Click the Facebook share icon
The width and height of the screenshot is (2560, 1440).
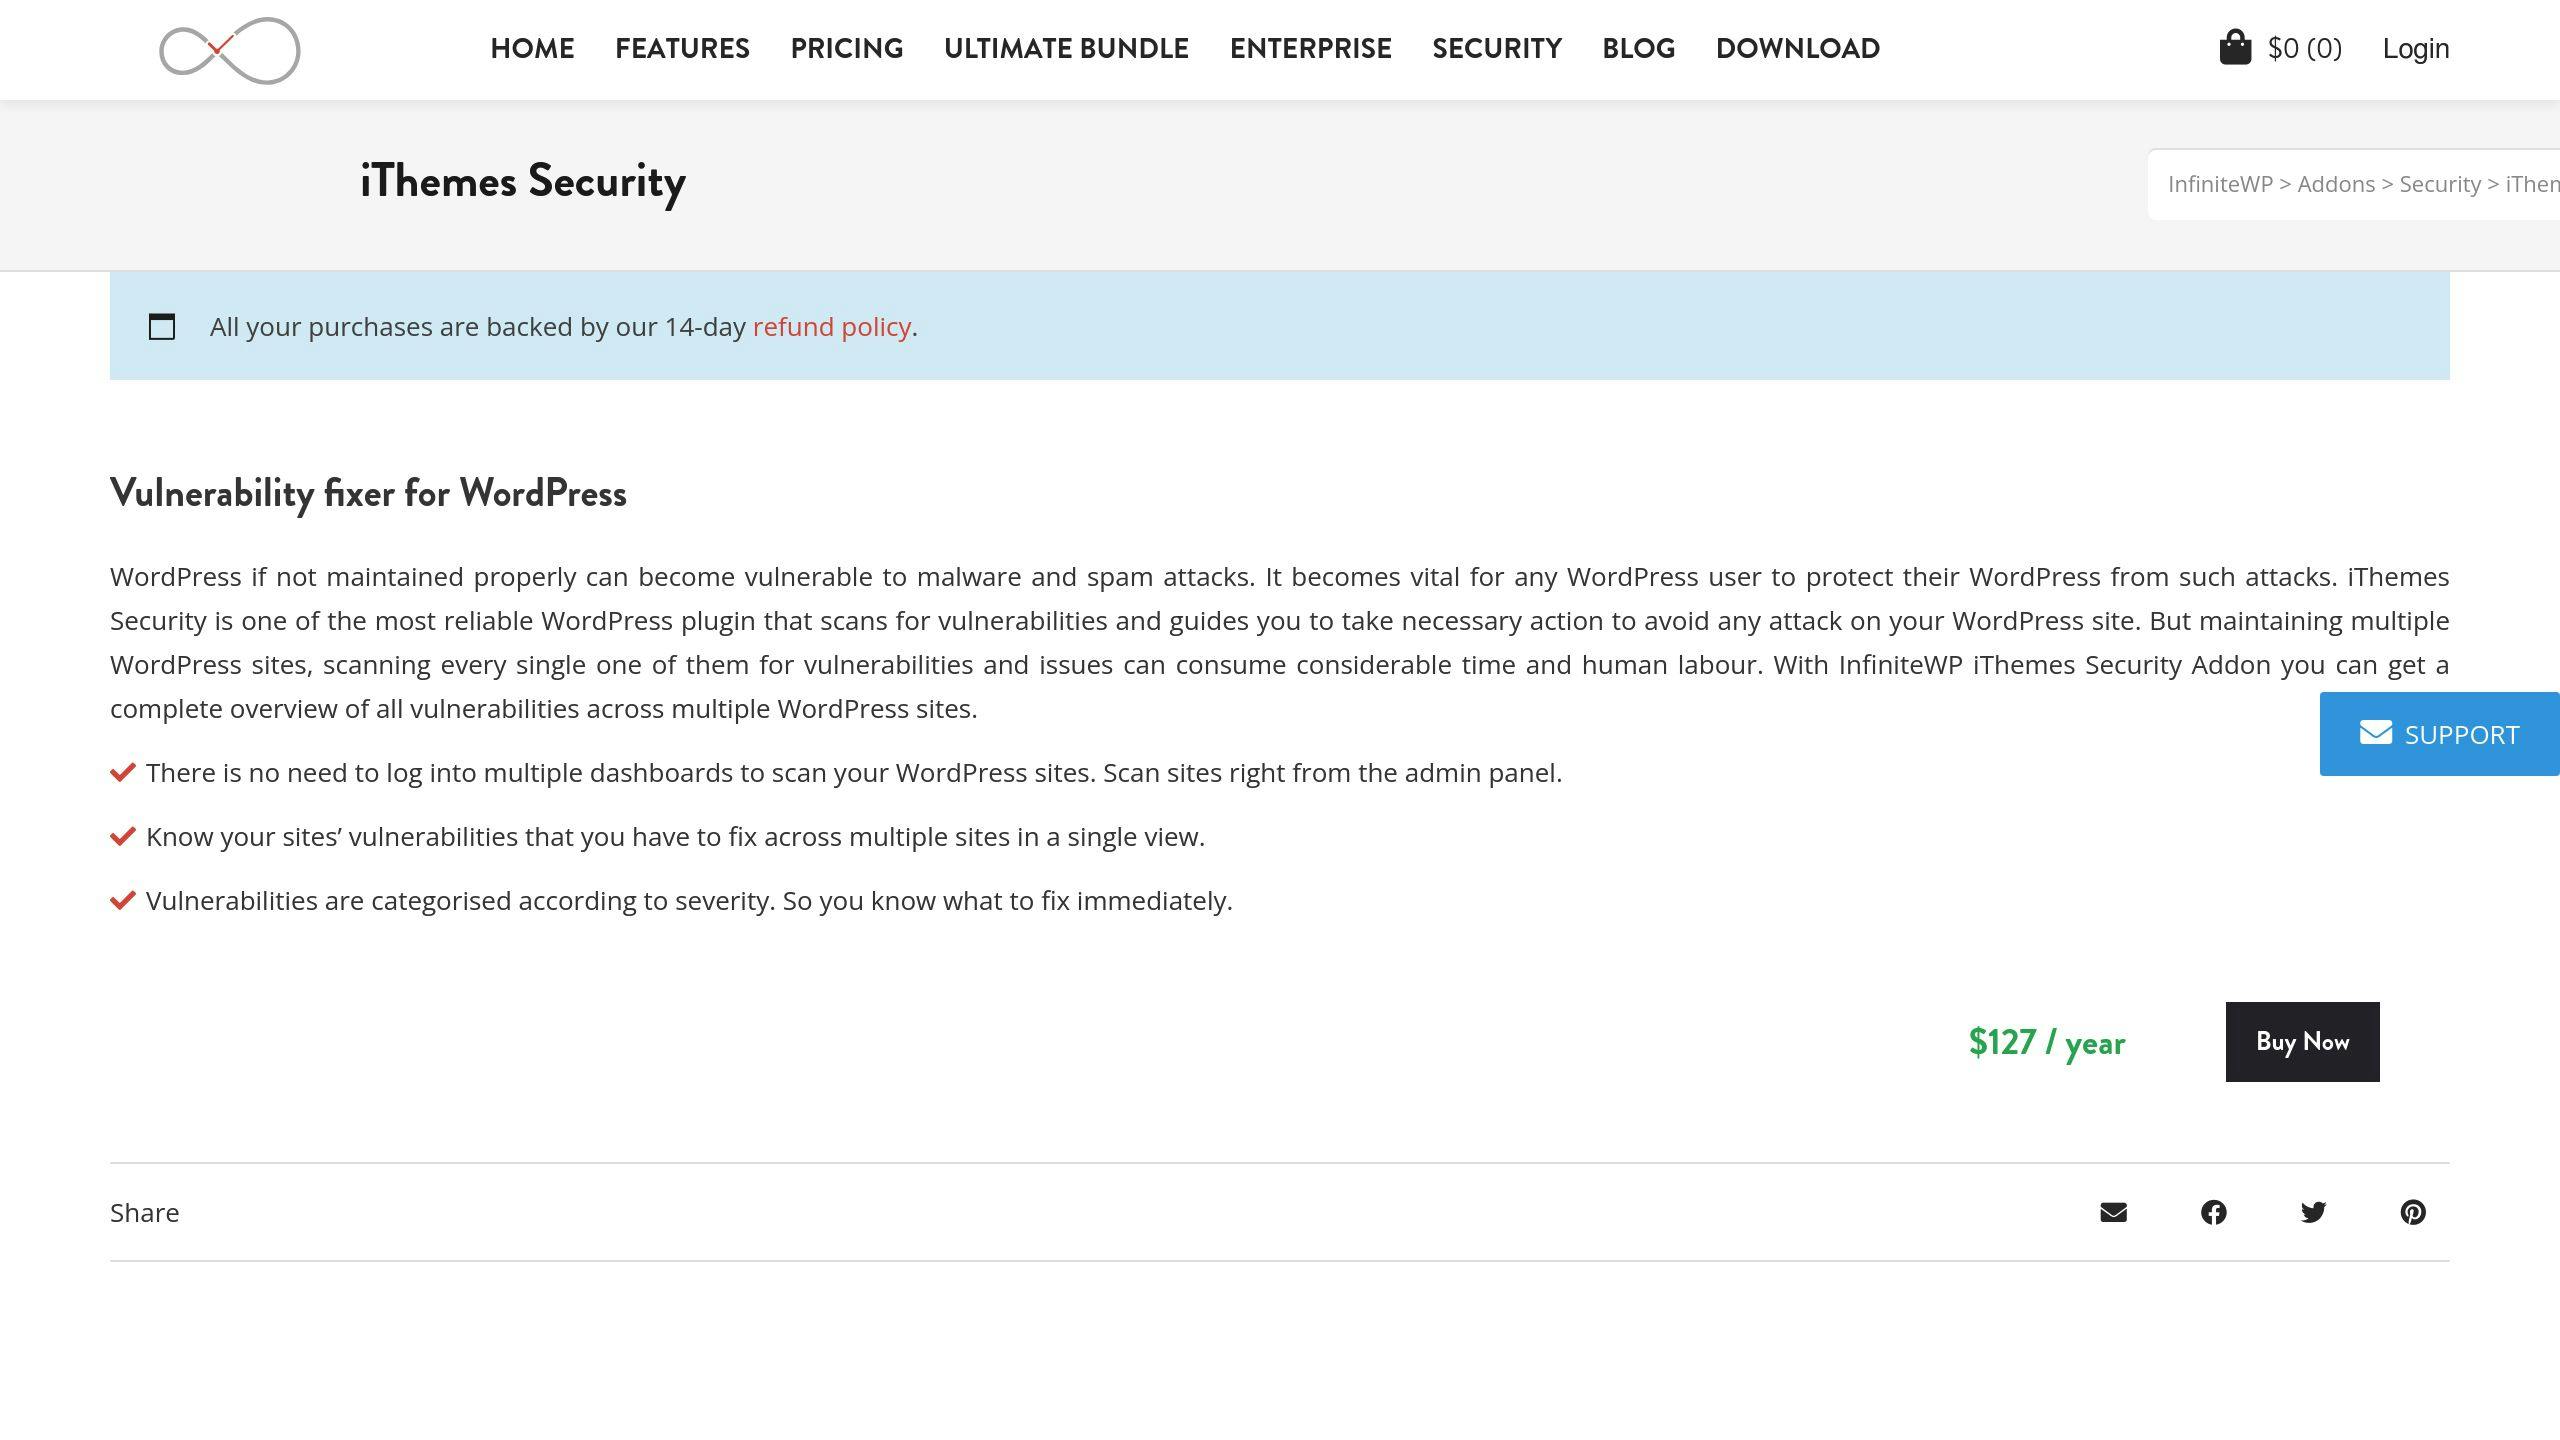(2214, 1211)
